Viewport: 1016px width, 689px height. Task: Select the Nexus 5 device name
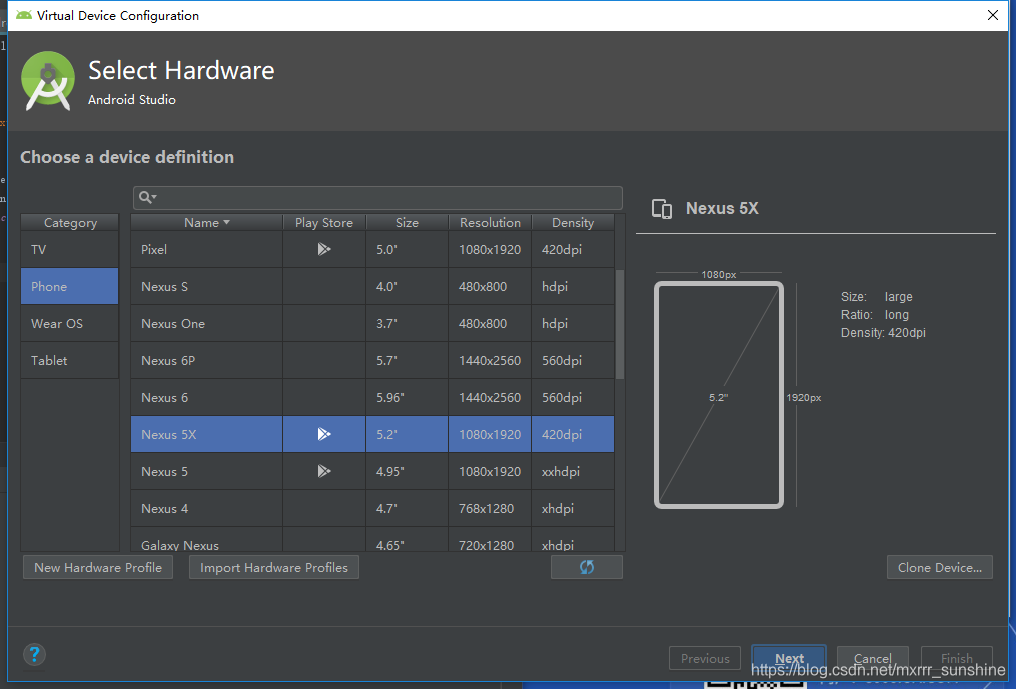point(165,471)
